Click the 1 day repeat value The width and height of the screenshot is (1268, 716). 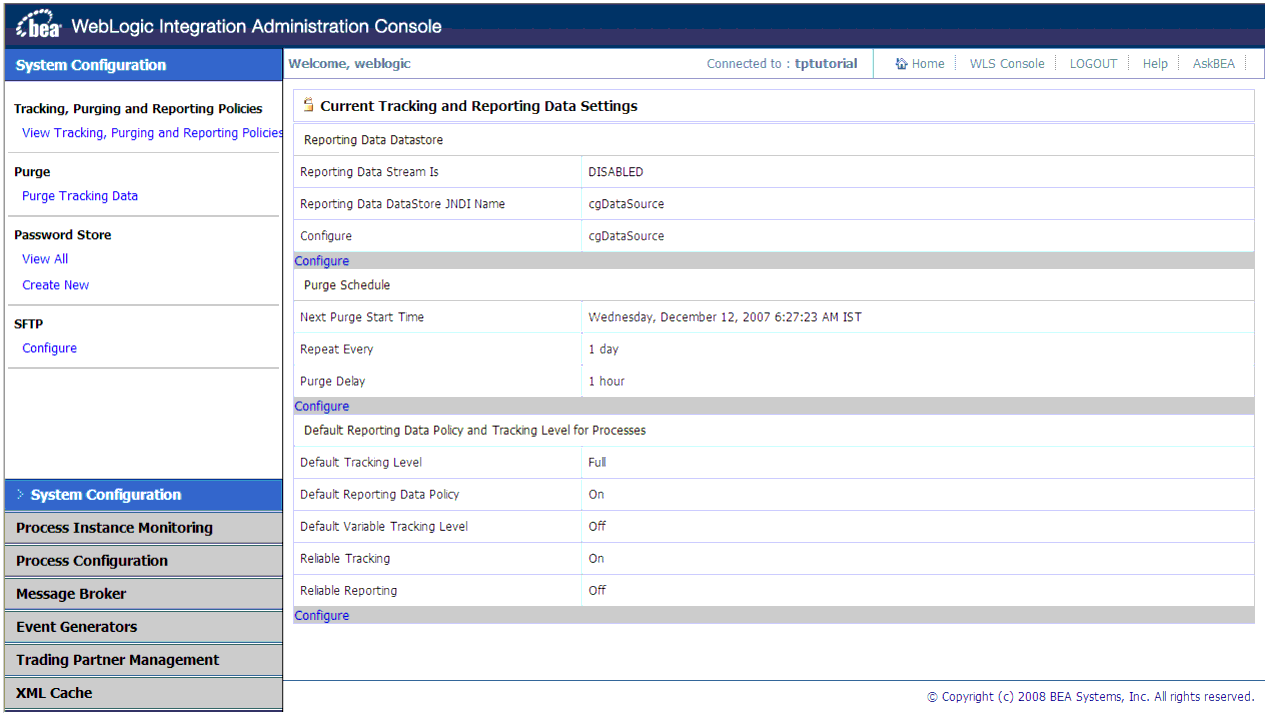pos(603,349)
